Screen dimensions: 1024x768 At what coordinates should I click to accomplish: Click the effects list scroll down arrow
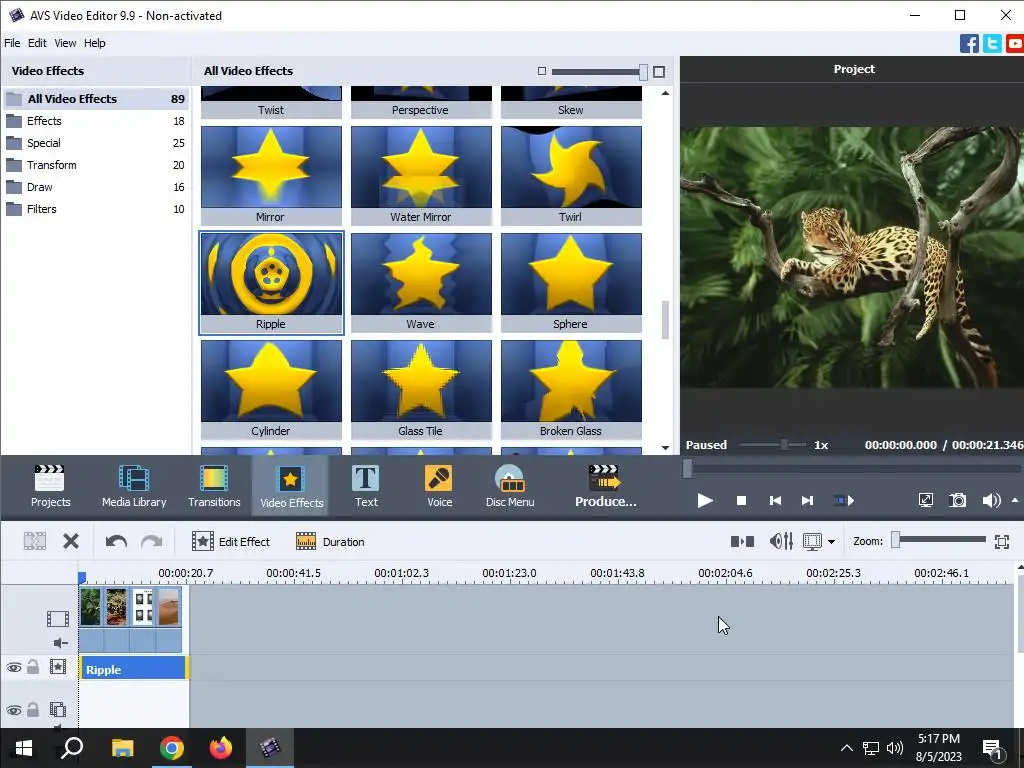[x=665, y=447]
